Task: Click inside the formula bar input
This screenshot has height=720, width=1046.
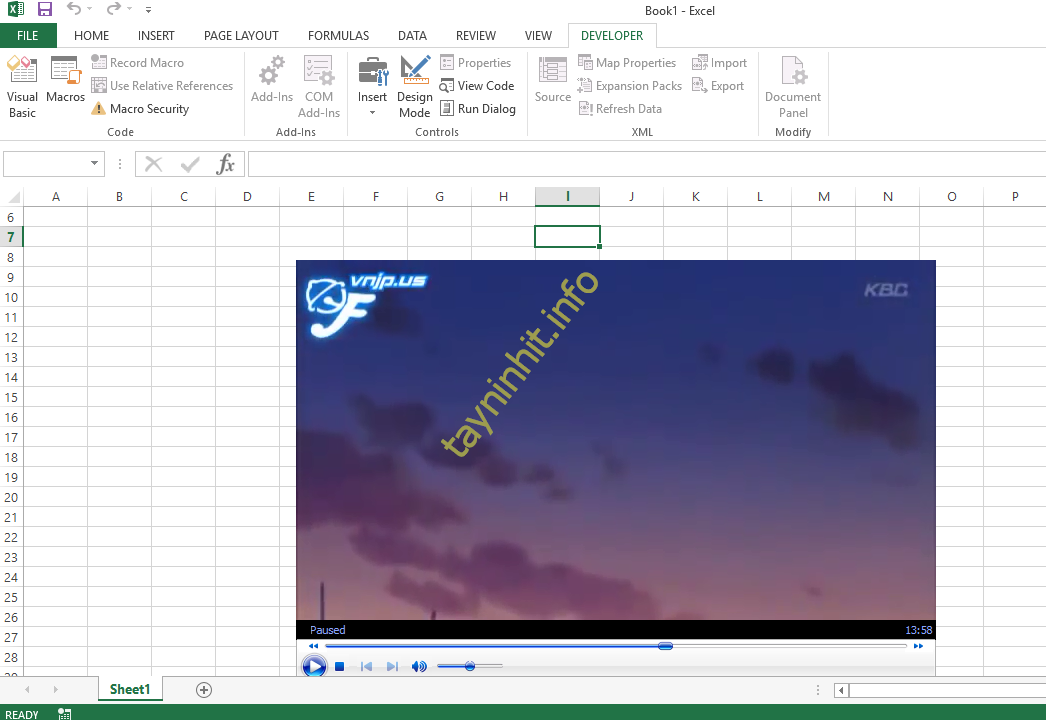Action: [640, 164]
